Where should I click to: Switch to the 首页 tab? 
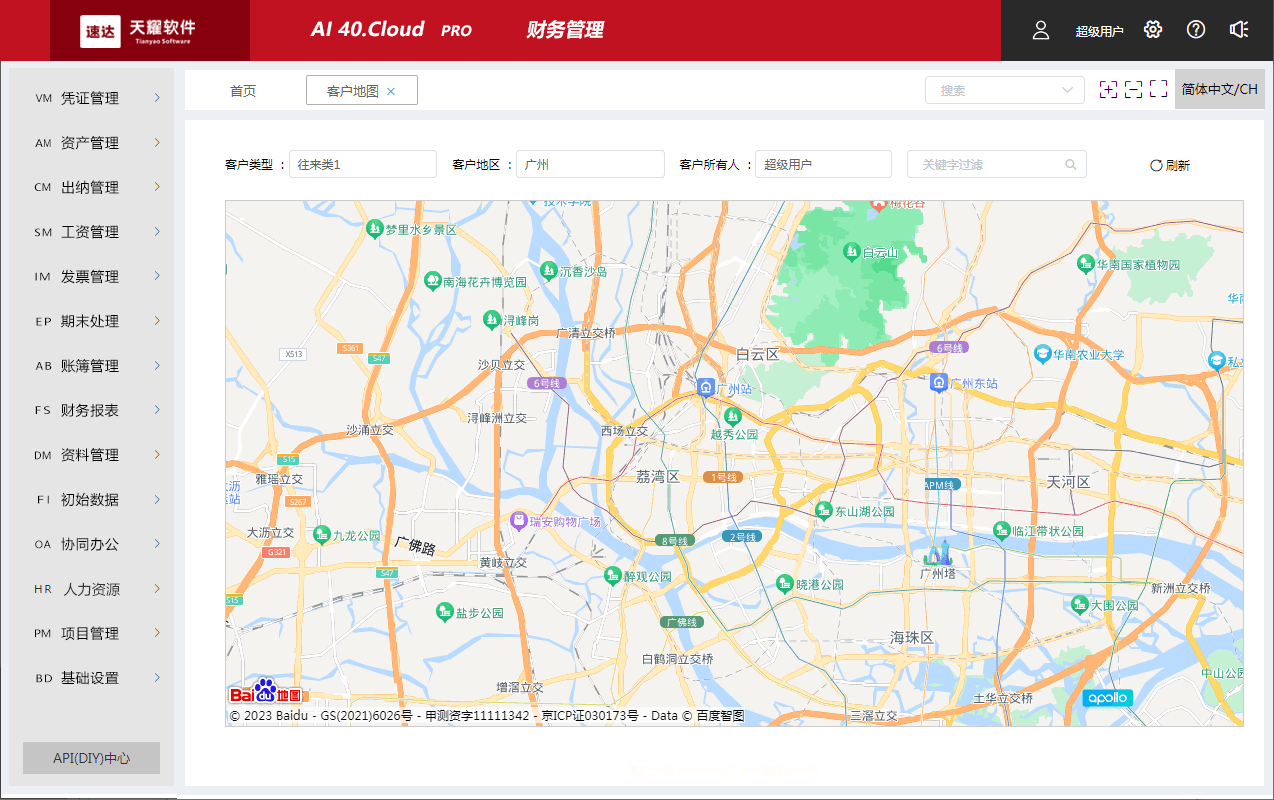pyautogui.click(x=244, y=89)
